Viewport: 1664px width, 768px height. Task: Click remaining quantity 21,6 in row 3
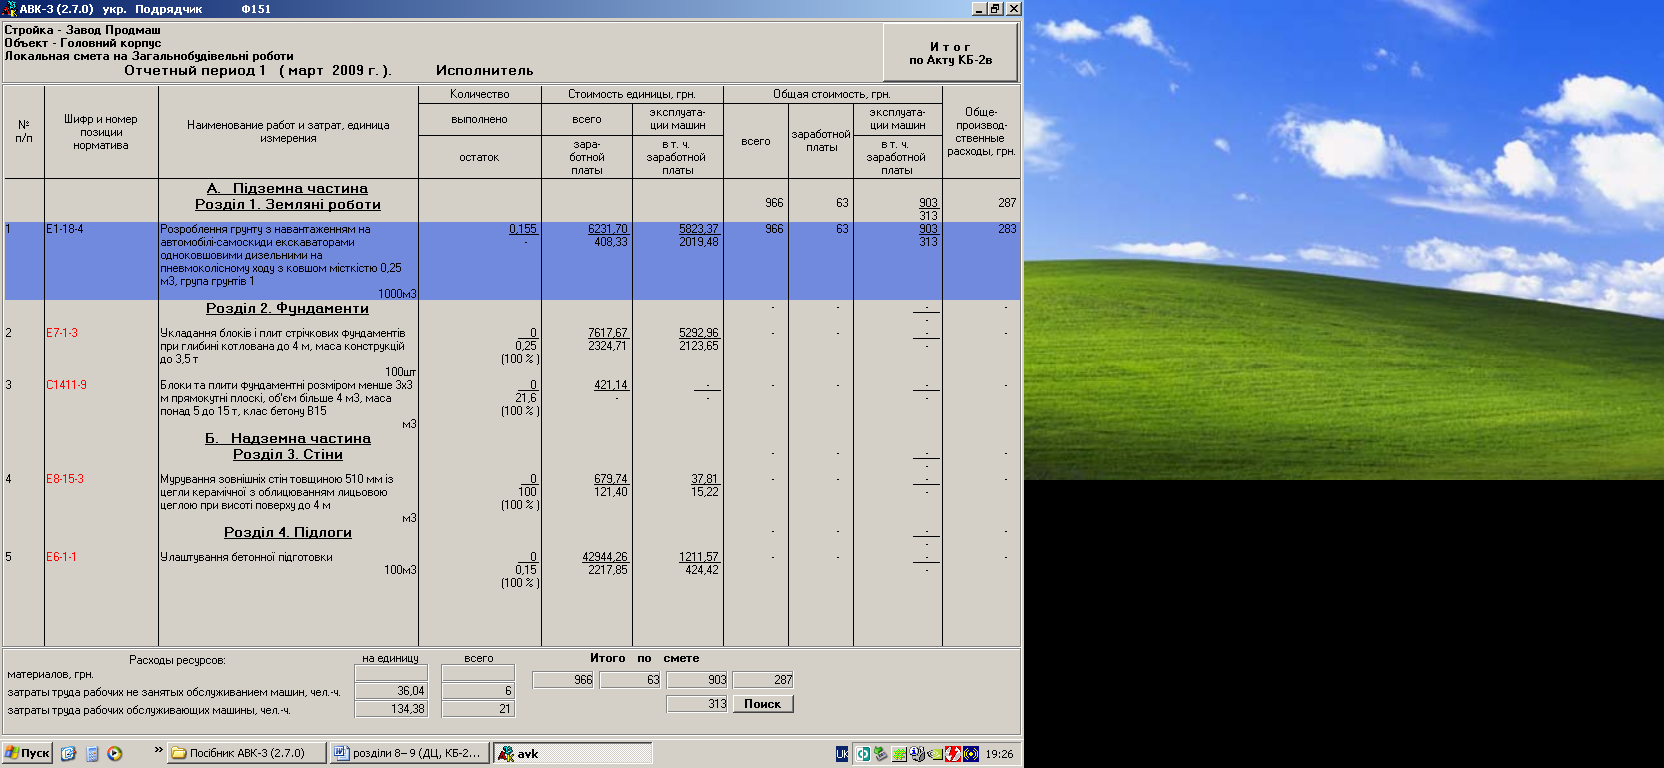click(x=526, y=398)
